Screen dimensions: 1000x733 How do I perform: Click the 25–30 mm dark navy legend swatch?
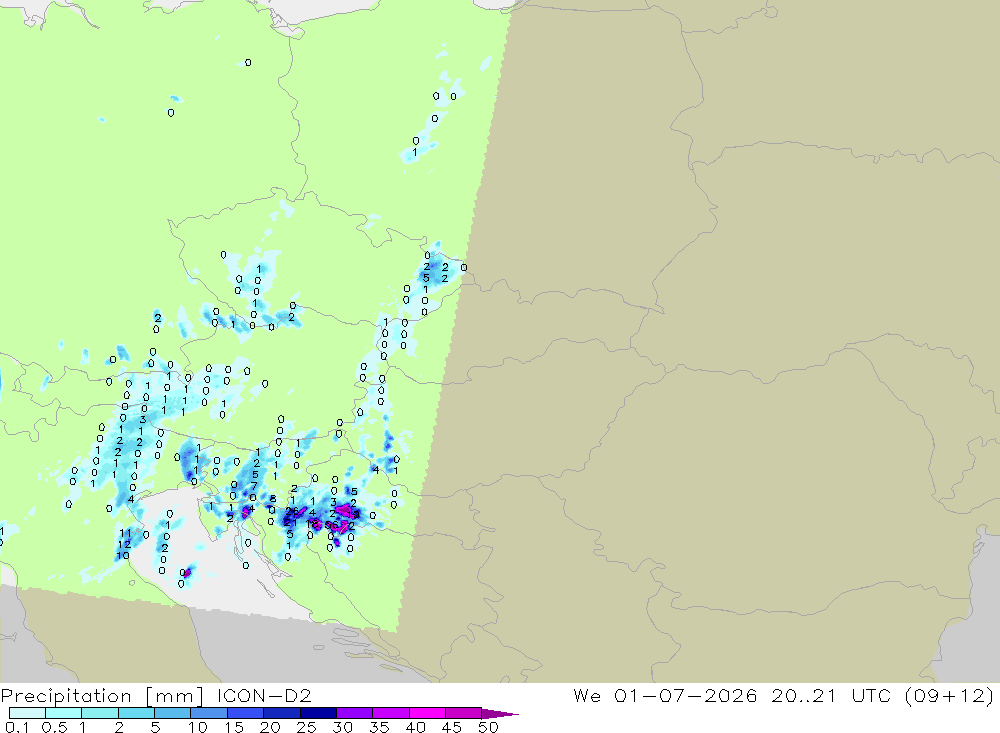318,713
